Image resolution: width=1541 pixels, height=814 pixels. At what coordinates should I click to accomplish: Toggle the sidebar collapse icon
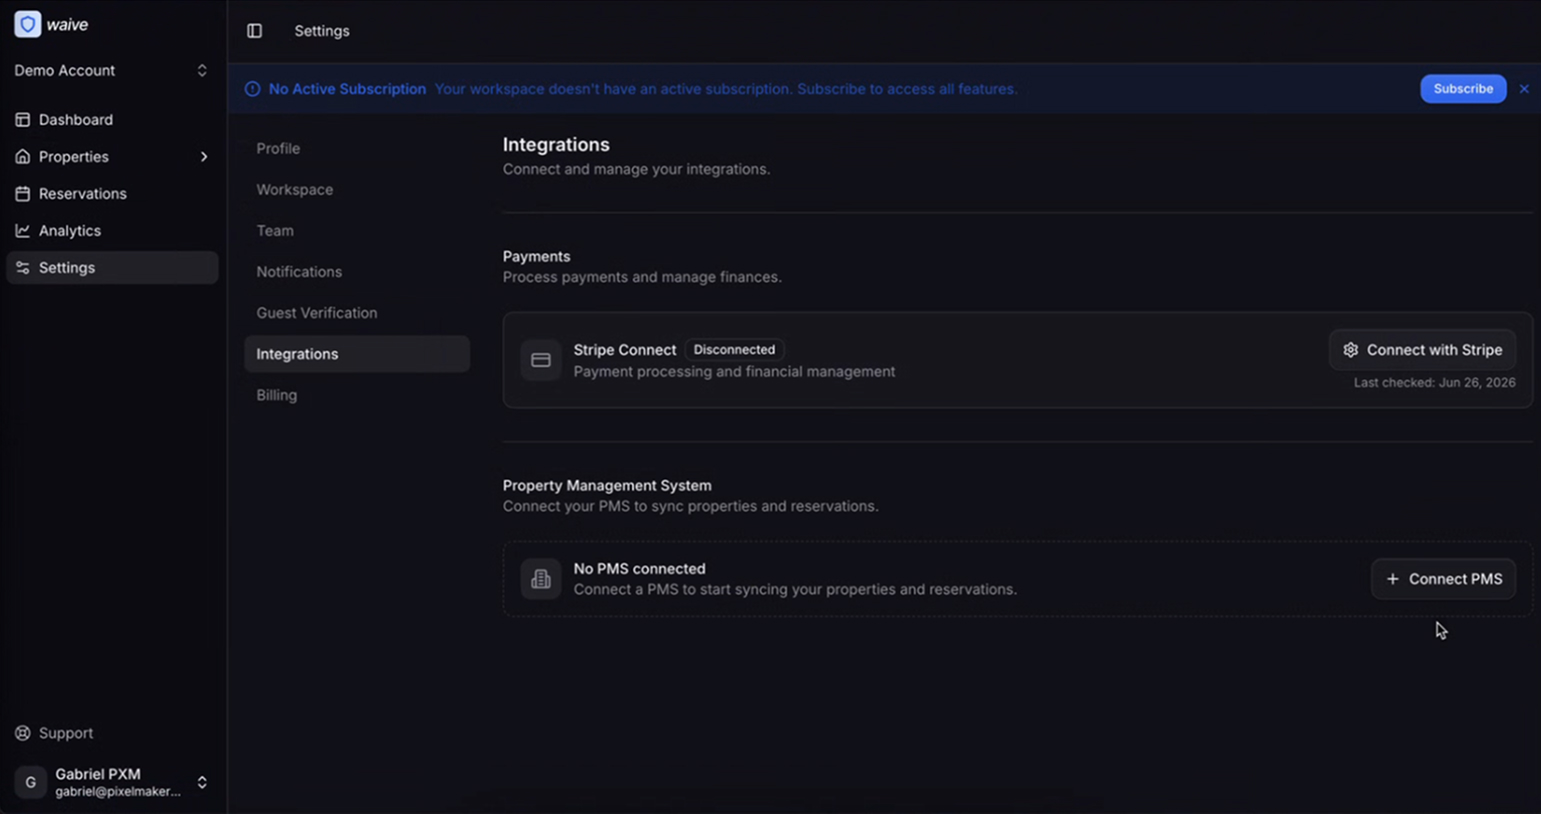click(x=255, y=31)
